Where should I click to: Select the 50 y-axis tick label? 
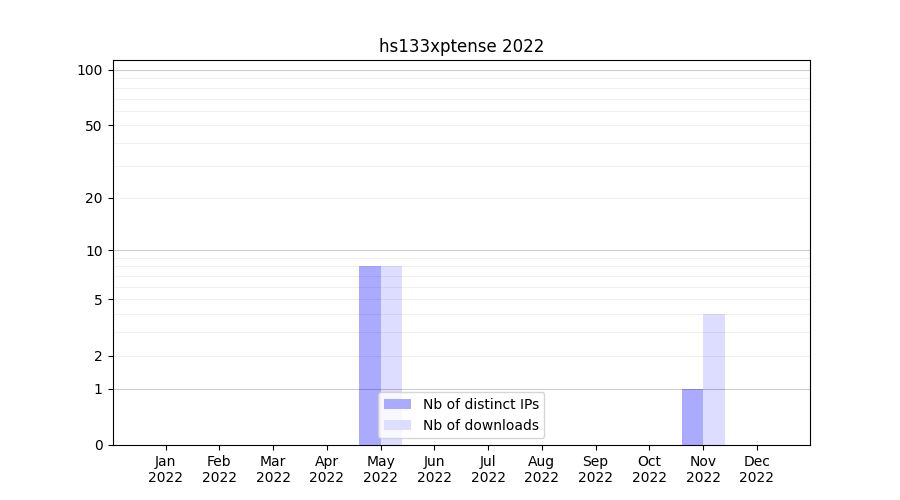(x=94, y=126)
